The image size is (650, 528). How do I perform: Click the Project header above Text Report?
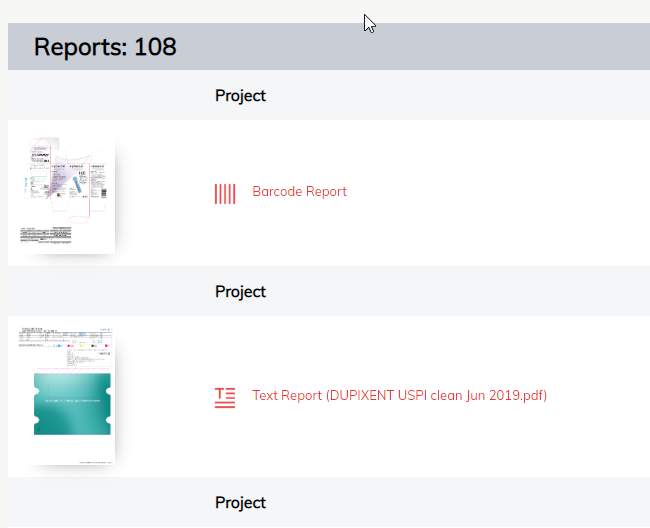pyautogui.click(x=240, y=292)
